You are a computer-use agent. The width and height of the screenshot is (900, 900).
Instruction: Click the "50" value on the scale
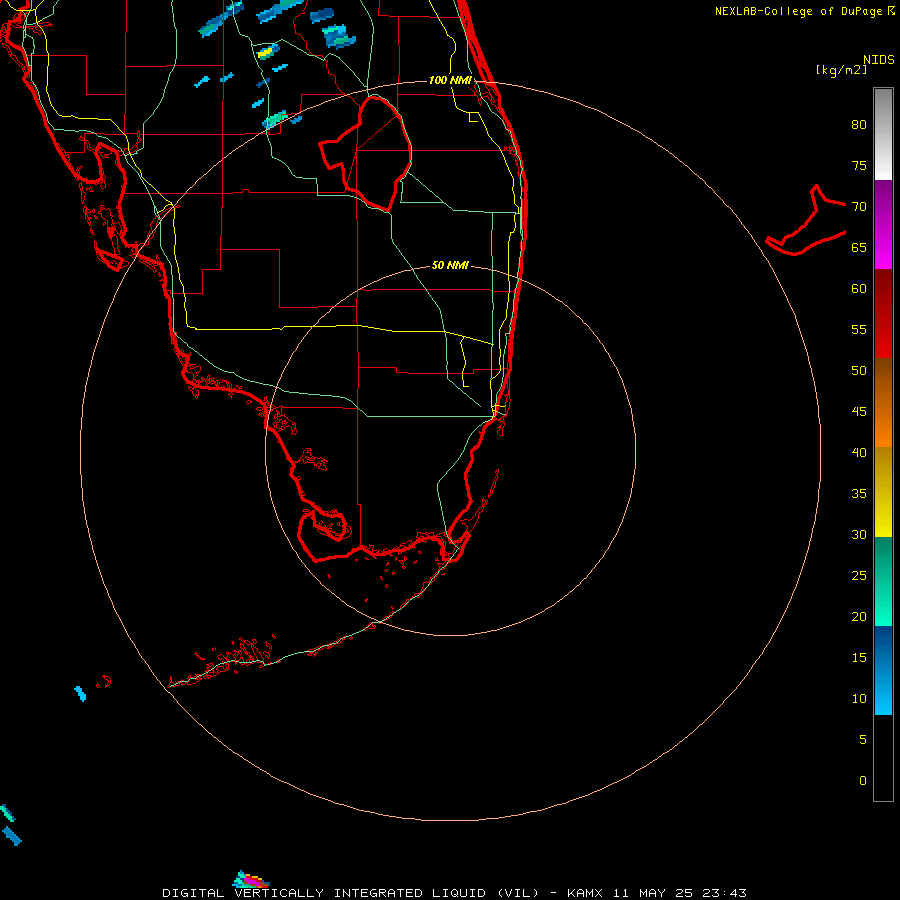[859, 370]
